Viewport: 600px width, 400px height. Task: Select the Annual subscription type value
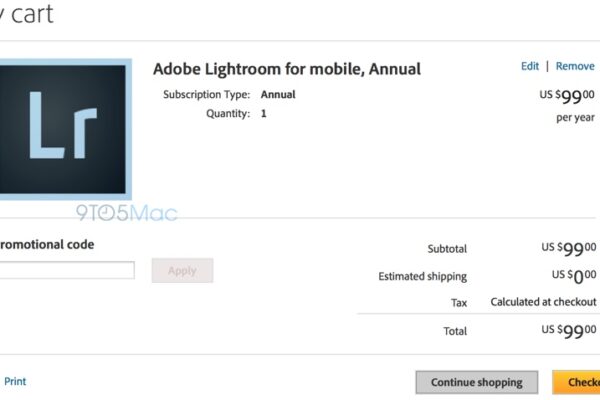click(x=279, y=95)
